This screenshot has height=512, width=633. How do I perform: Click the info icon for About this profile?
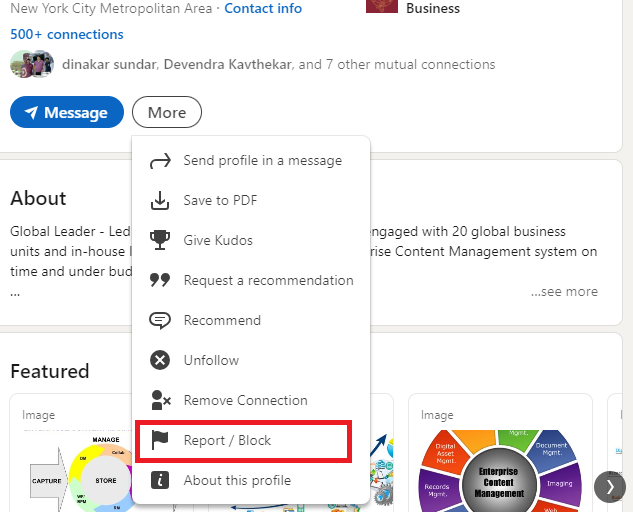click(x=160, y=480)
